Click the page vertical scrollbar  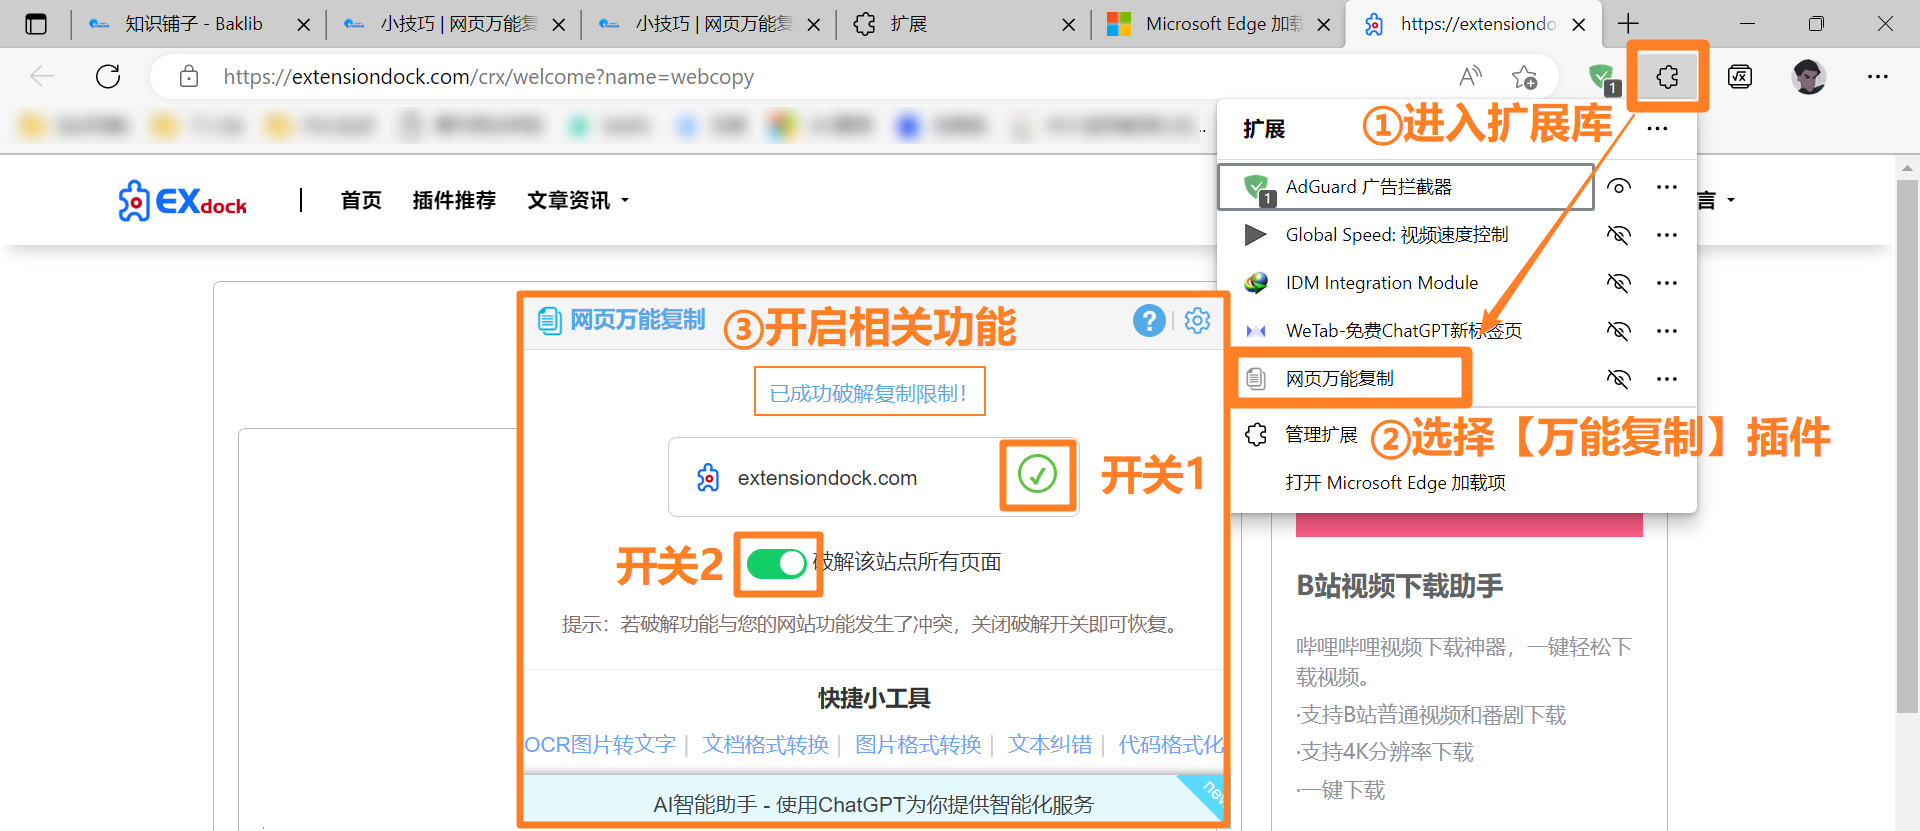click(1907, 447)
